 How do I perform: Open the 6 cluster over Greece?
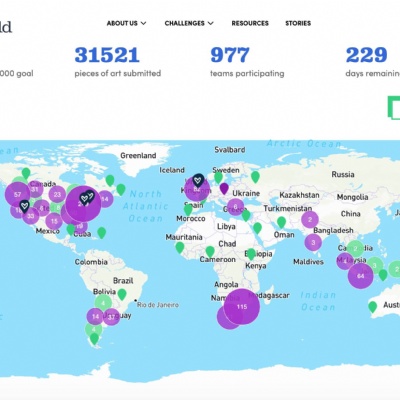pyautogui.click(x=235, y=207)
